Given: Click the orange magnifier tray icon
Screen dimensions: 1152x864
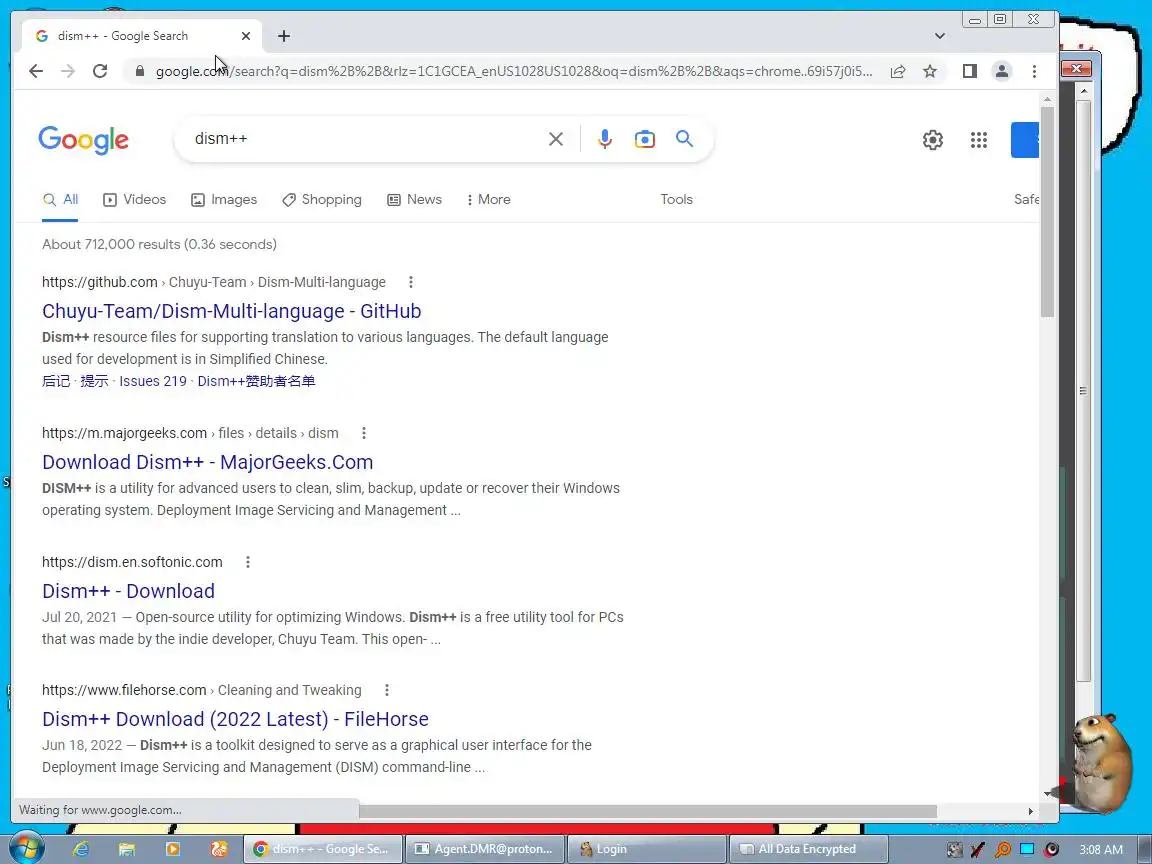Looking at the screenshot, I should [1003, 850].
